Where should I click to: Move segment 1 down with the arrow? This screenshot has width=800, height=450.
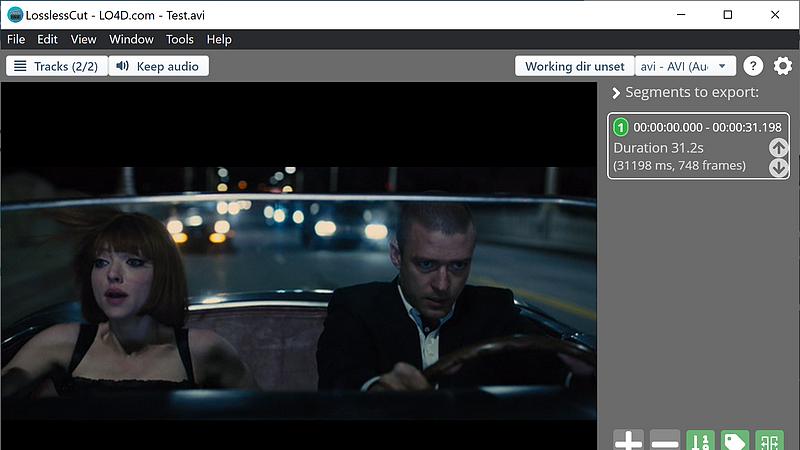point(779,167)
